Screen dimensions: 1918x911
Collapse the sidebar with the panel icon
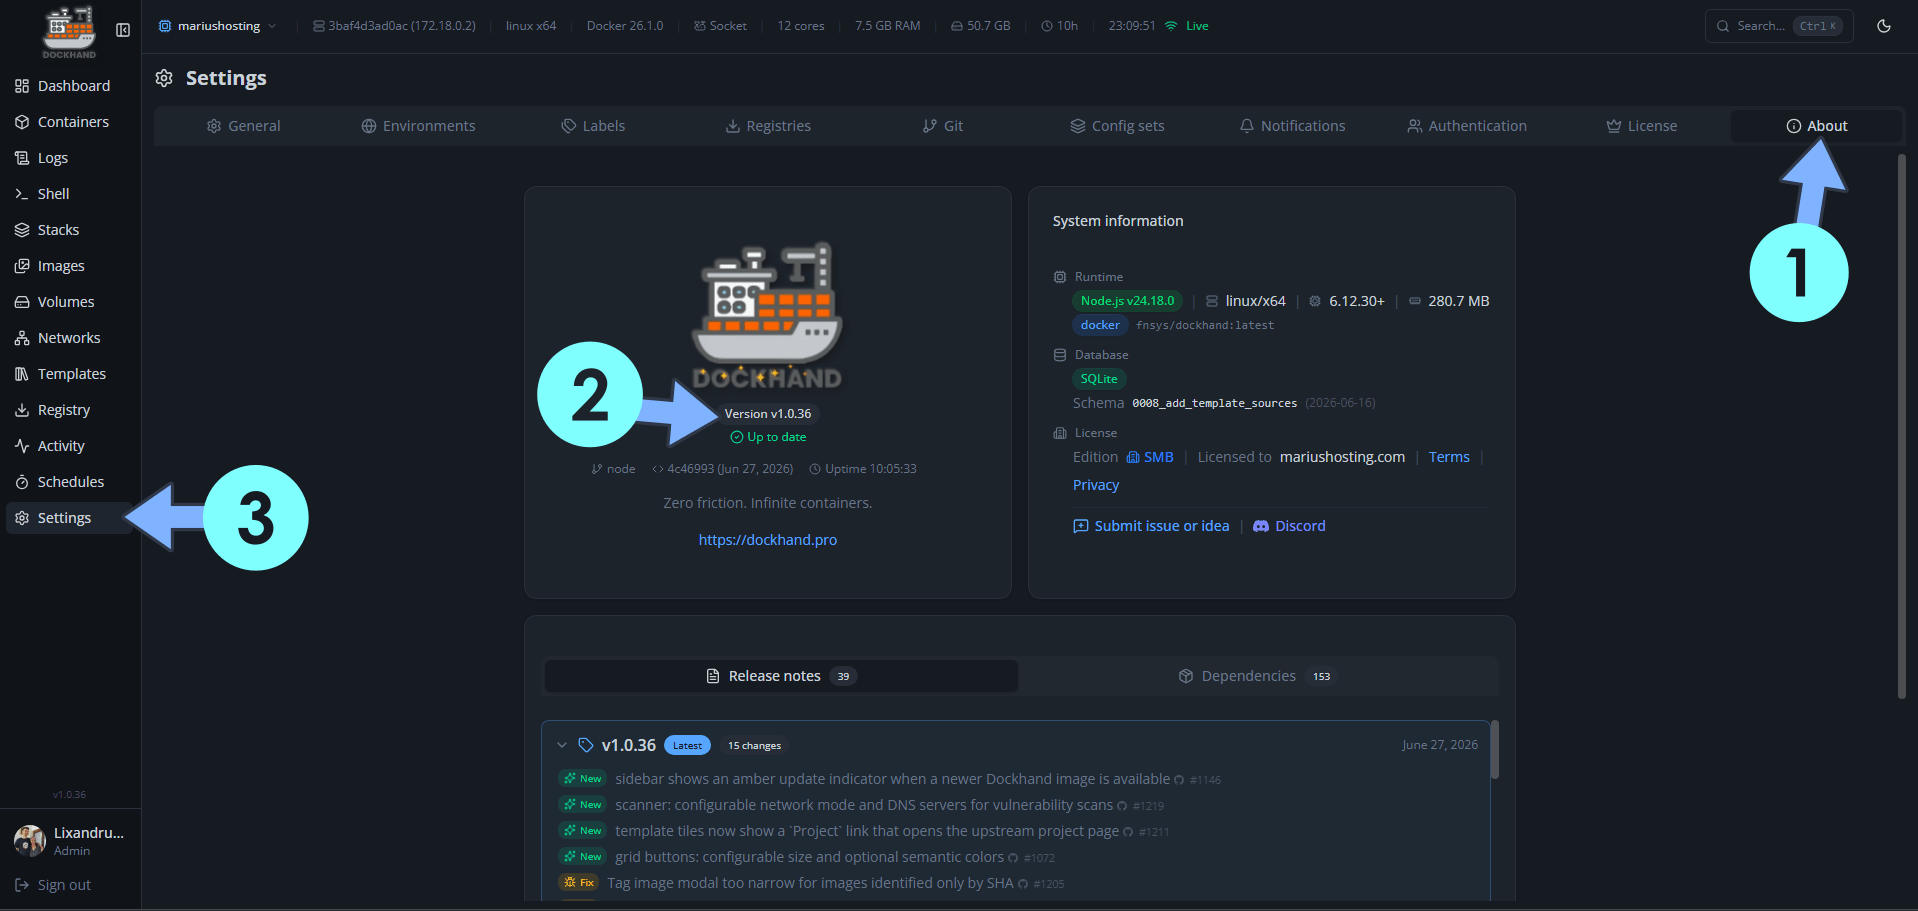pyautogui.click(x=123, y=30)
